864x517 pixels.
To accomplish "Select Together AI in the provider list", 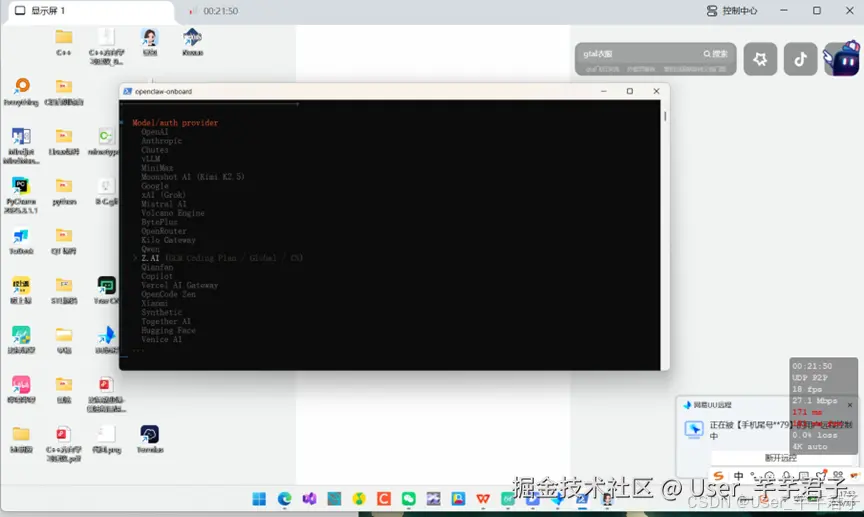I will 166,321.
